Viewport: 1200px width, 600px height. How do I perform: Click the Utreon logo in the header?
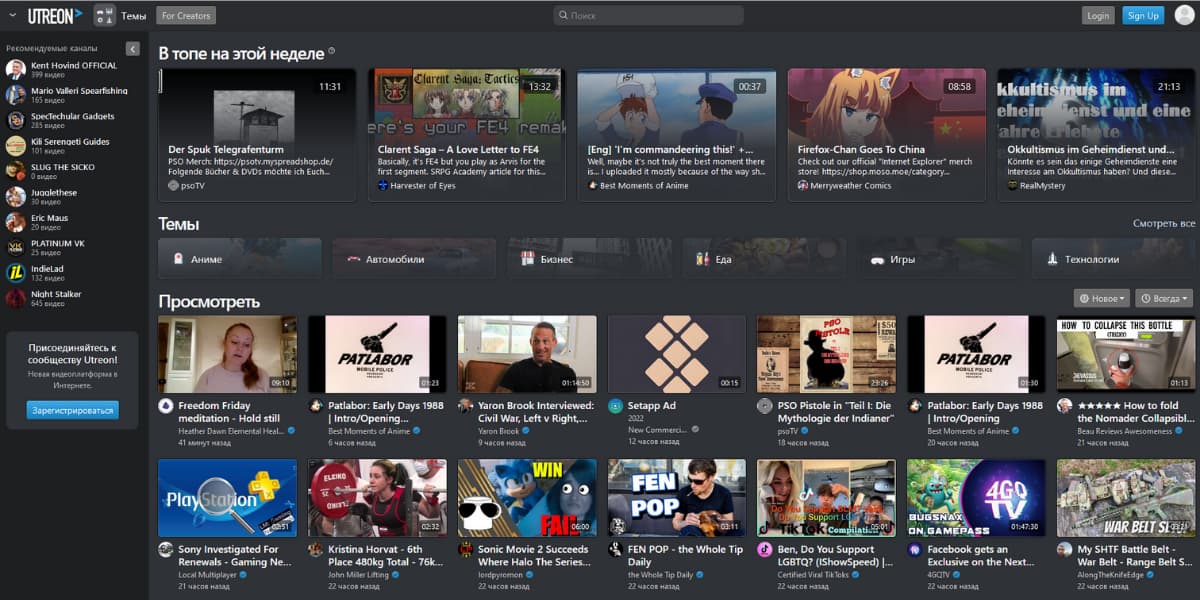55,15
